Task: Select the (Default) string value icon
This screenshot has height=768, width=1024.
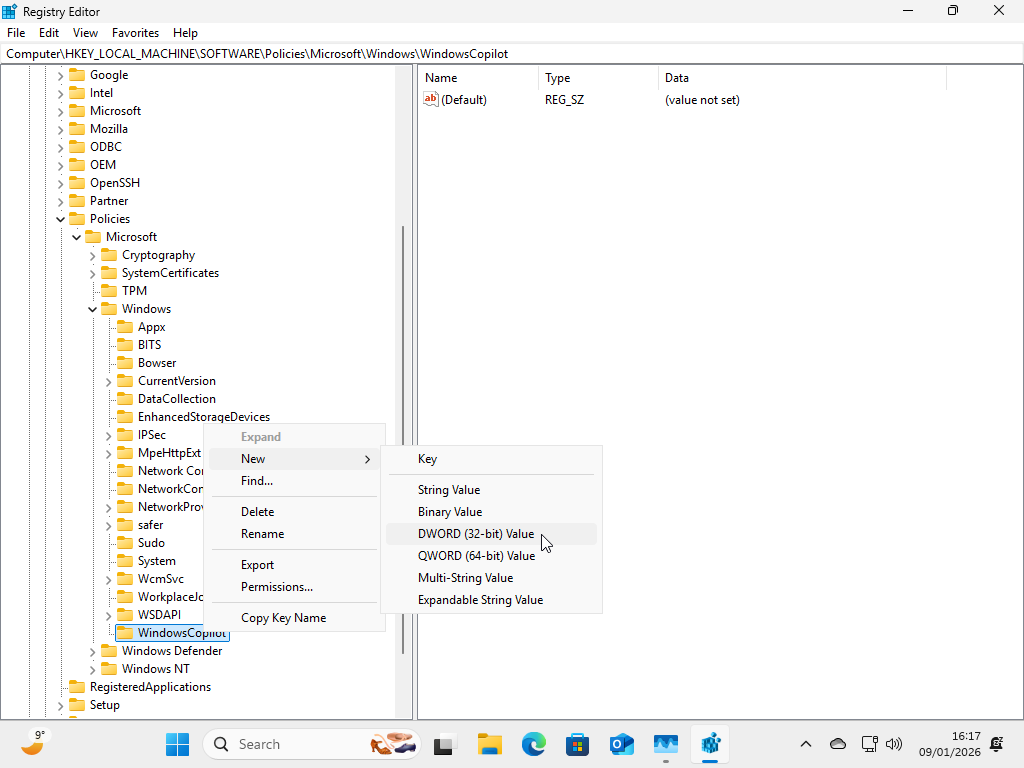Action: pos(430,99)
